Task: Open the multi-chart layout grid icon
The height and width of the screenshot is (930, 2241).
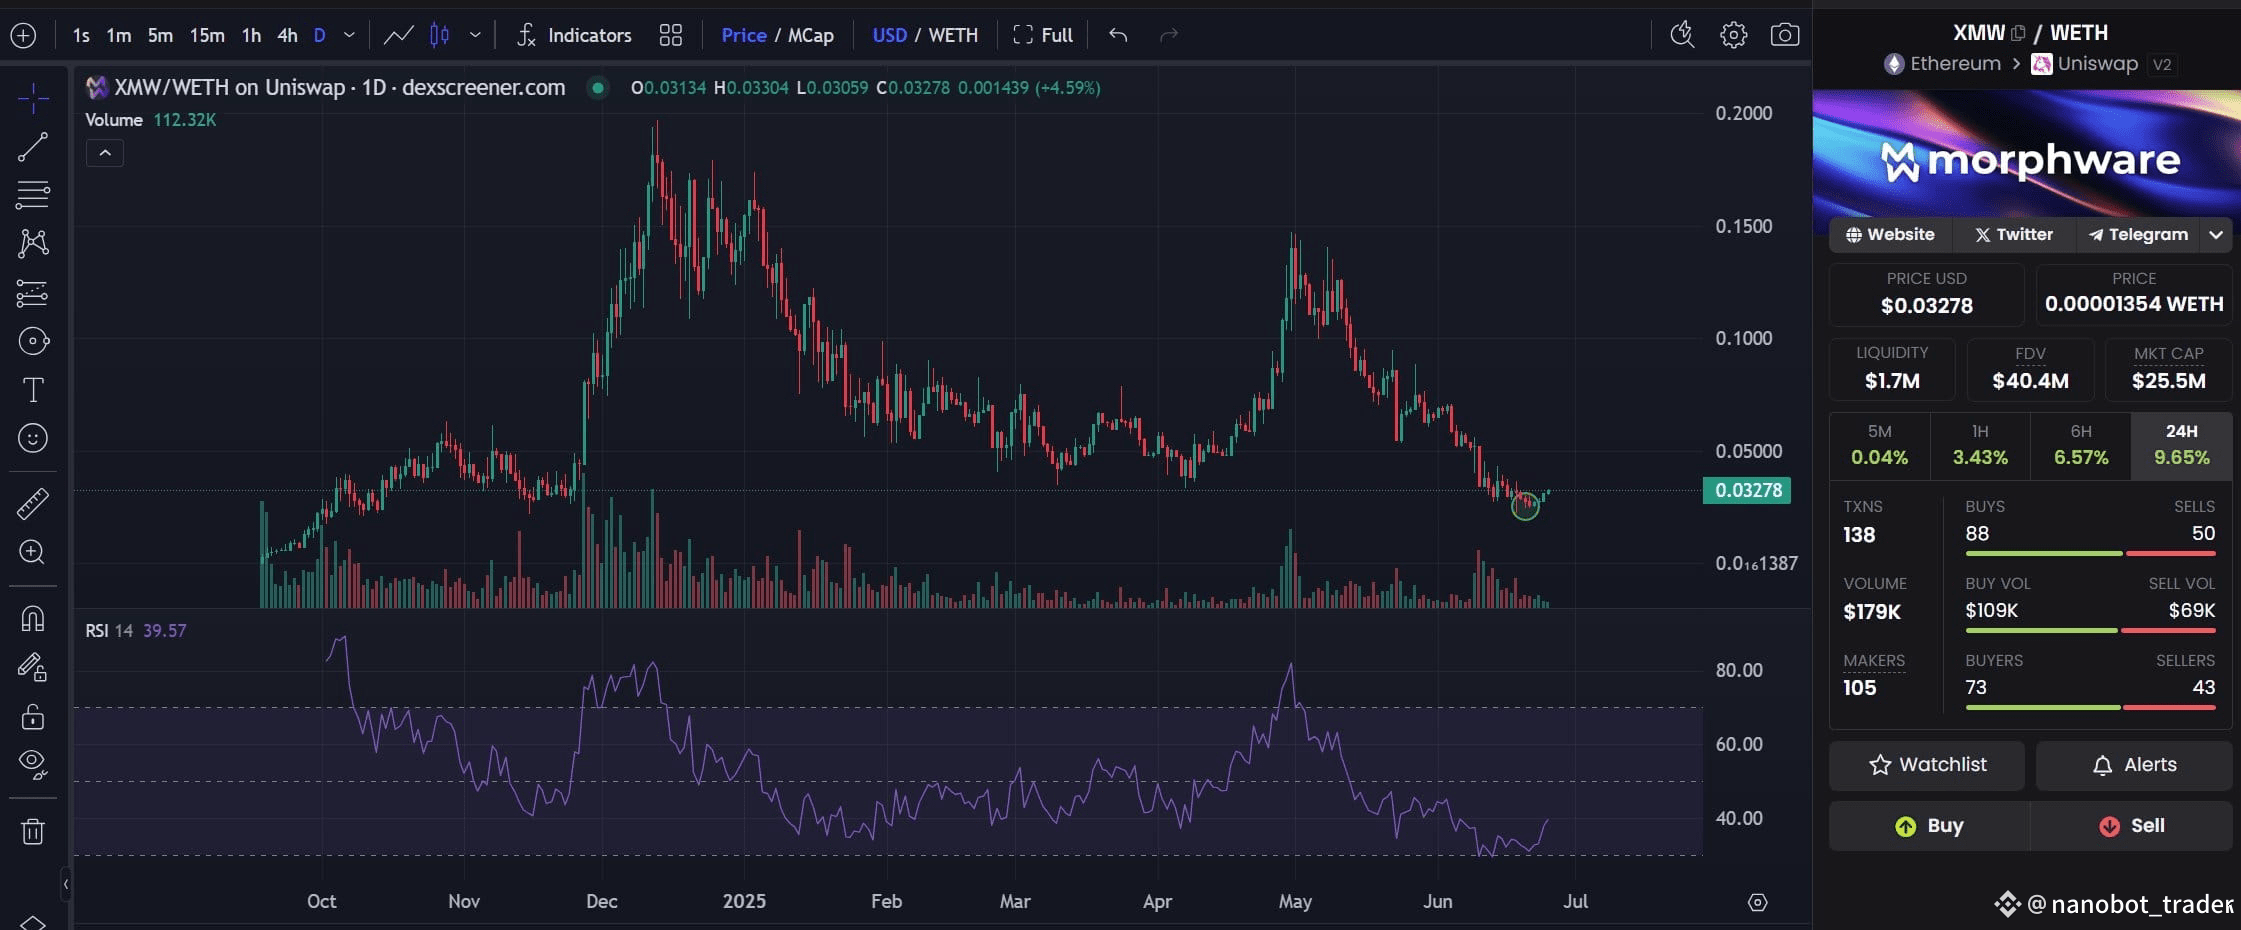Action: pyautogui.click(x=671, y=36)
